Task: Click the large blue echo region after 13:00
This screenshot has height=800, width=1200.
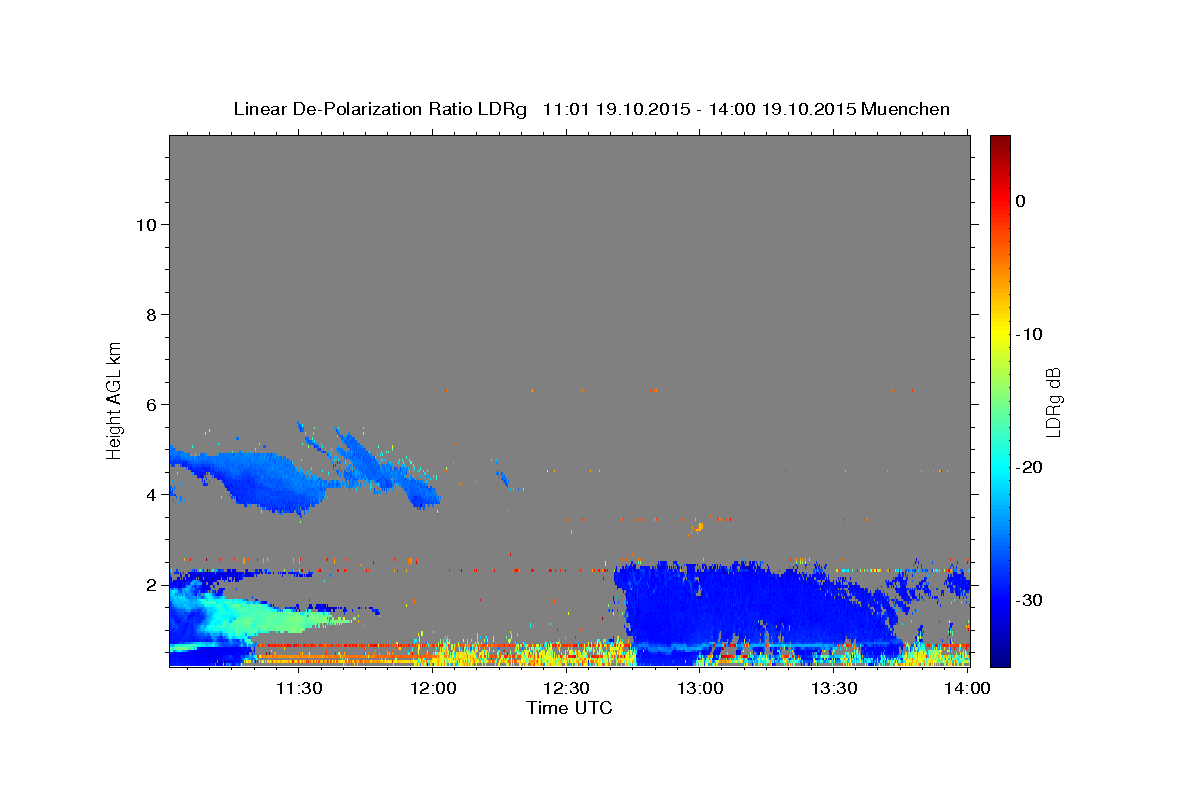Action: (x=760, y=610)
